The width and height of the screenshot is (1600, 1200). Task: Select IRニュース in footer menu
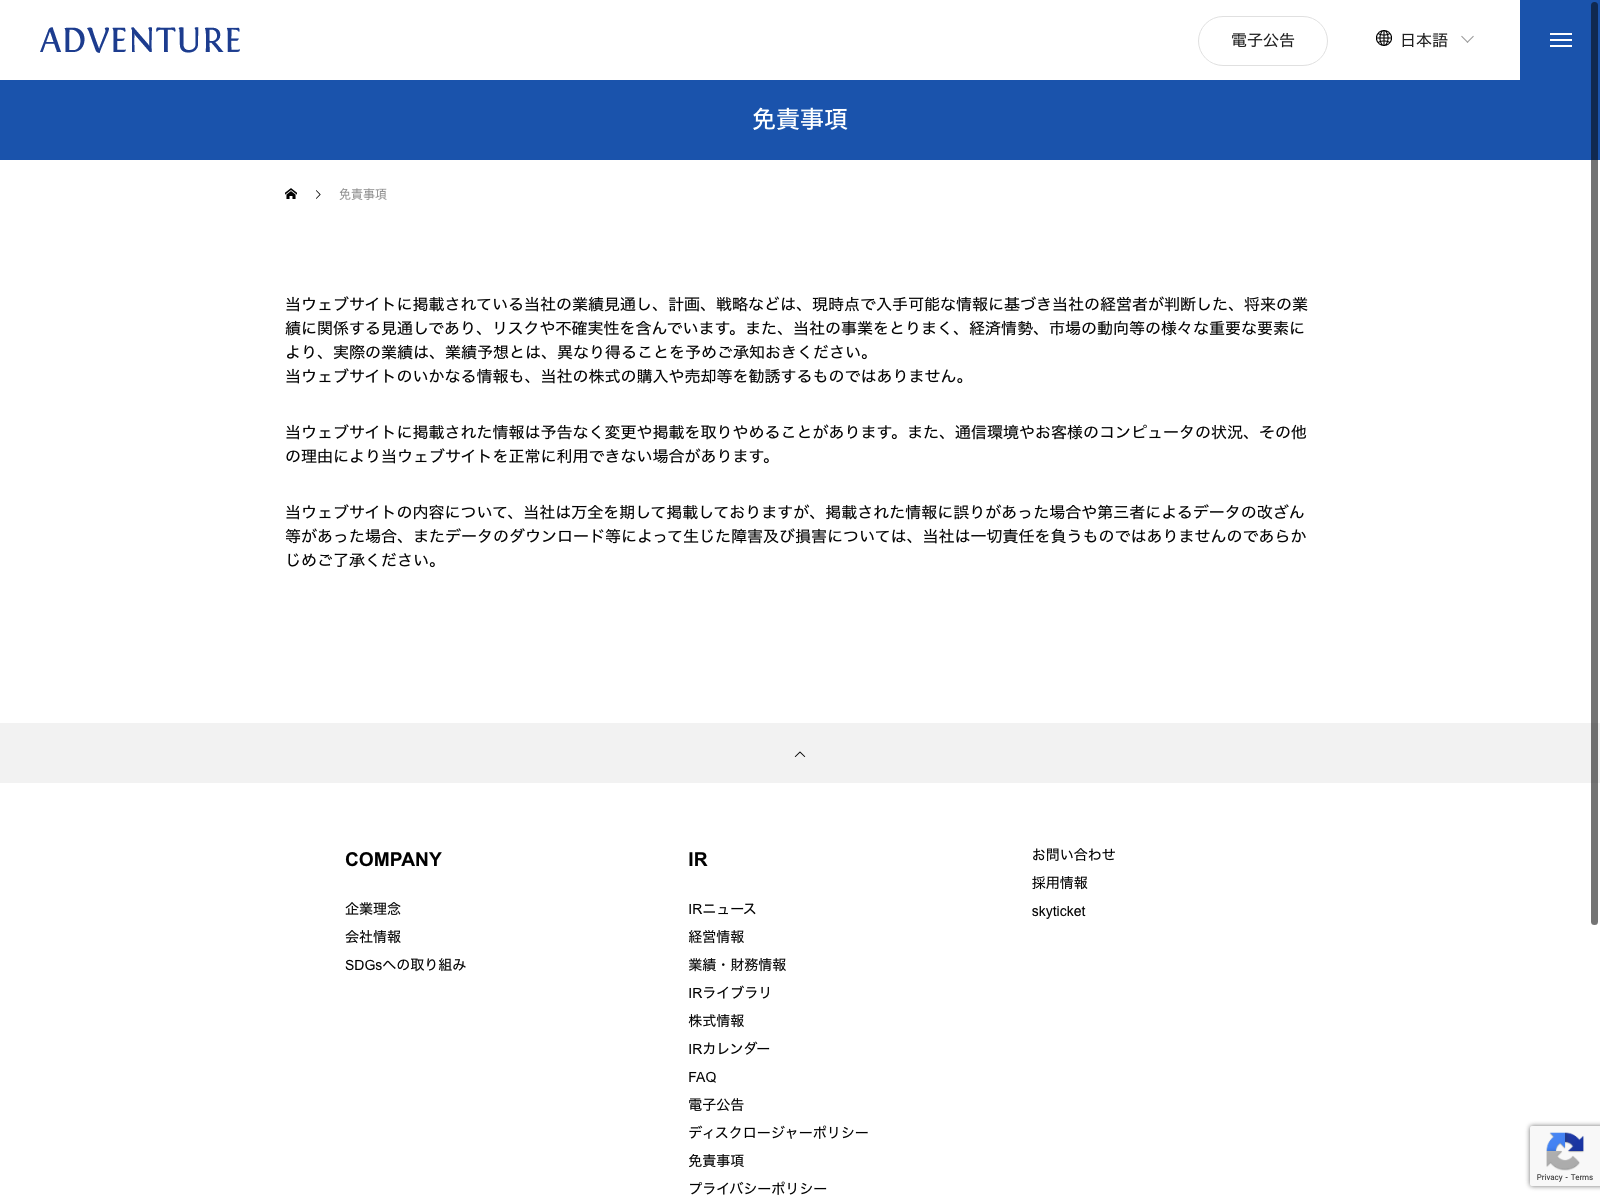[722, 909]
